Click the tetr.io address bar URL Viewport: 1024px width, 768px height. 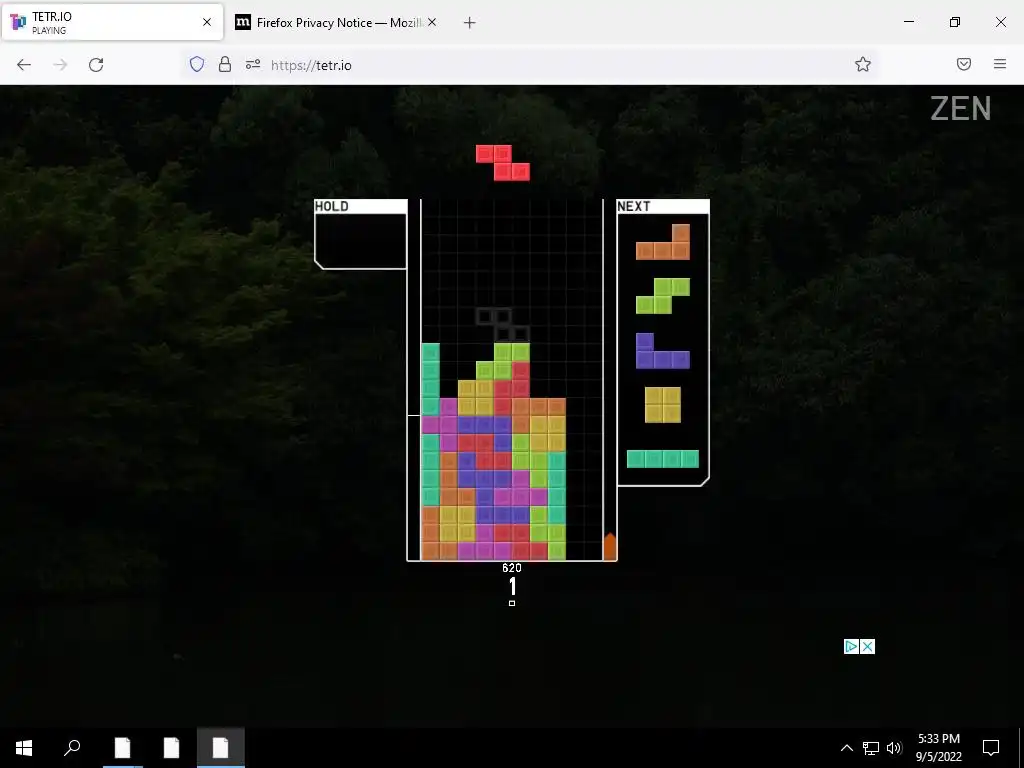pos(311,65)
